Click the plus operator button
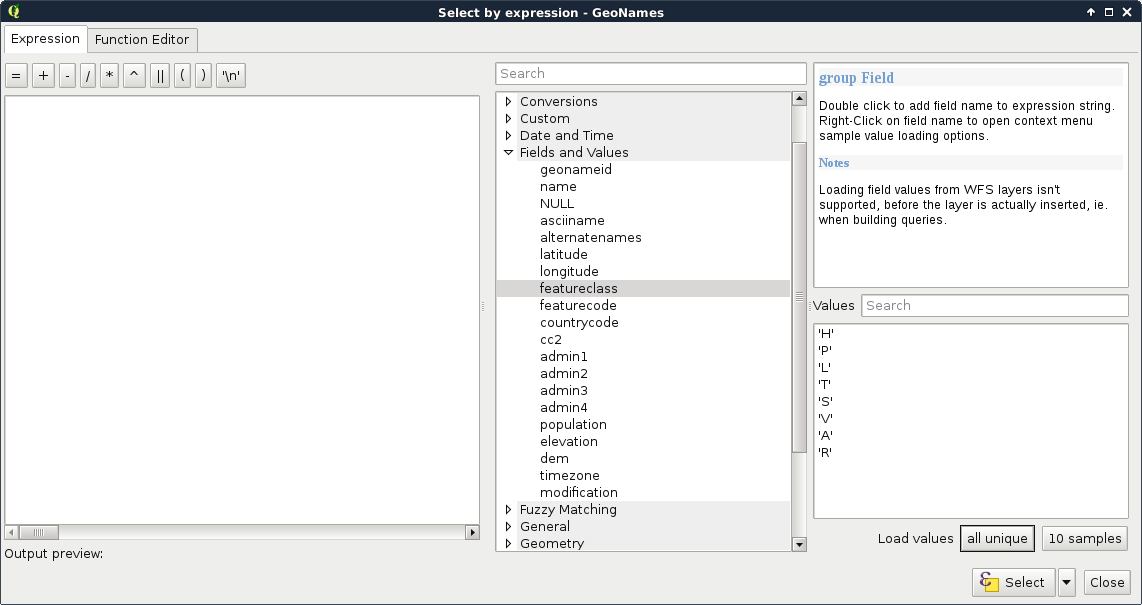The width and height of the screenshot is (1142, 605). pos(43,76)
